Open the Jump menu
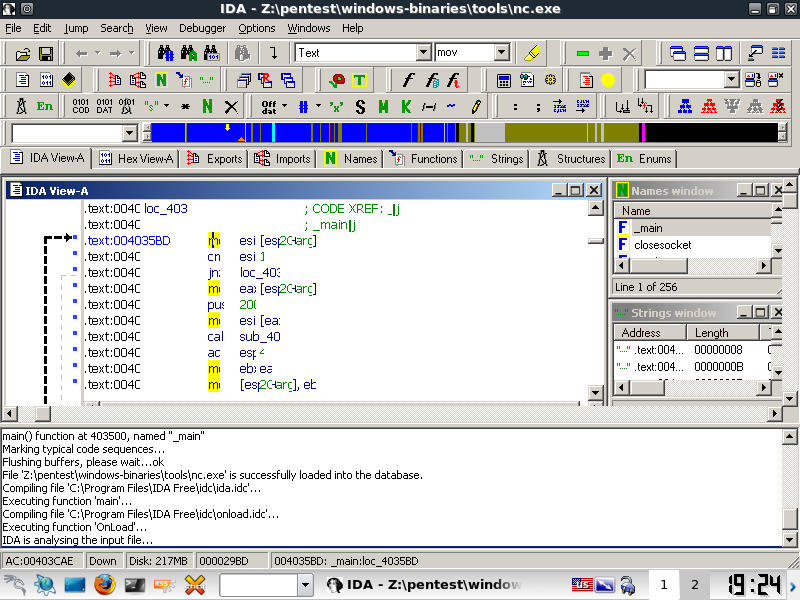Image resolution: width=800 pixels, height=600 pixels. (x=76, y=28)
